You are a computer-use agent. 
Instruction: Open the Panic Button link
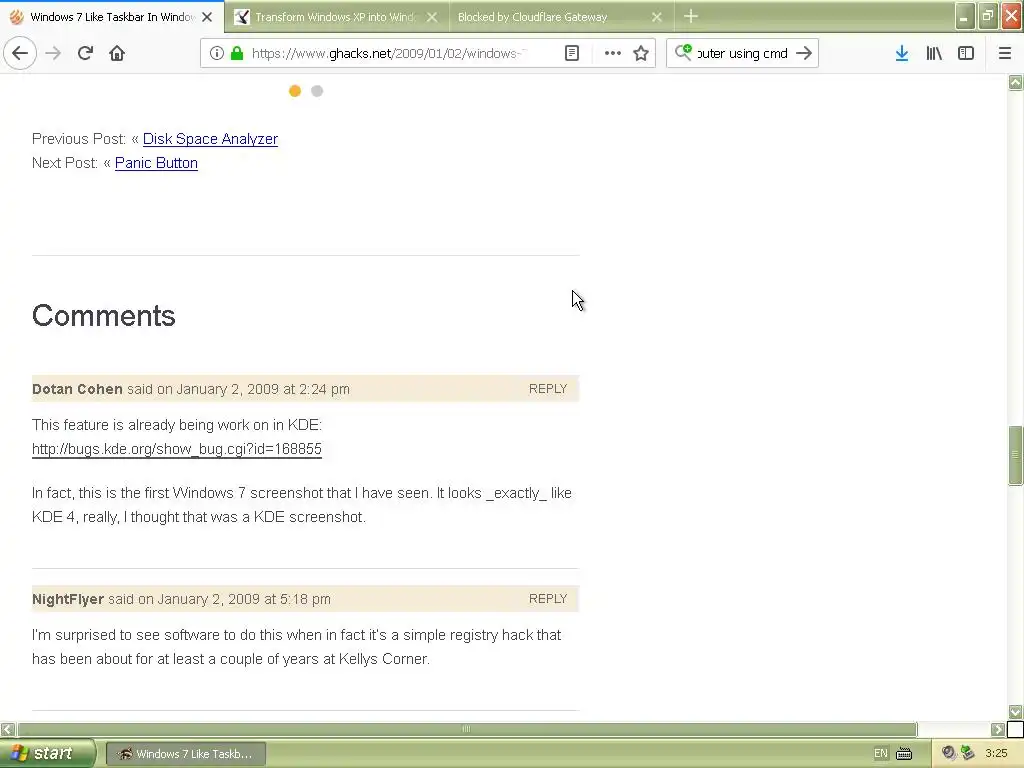(x=156, y=163)
